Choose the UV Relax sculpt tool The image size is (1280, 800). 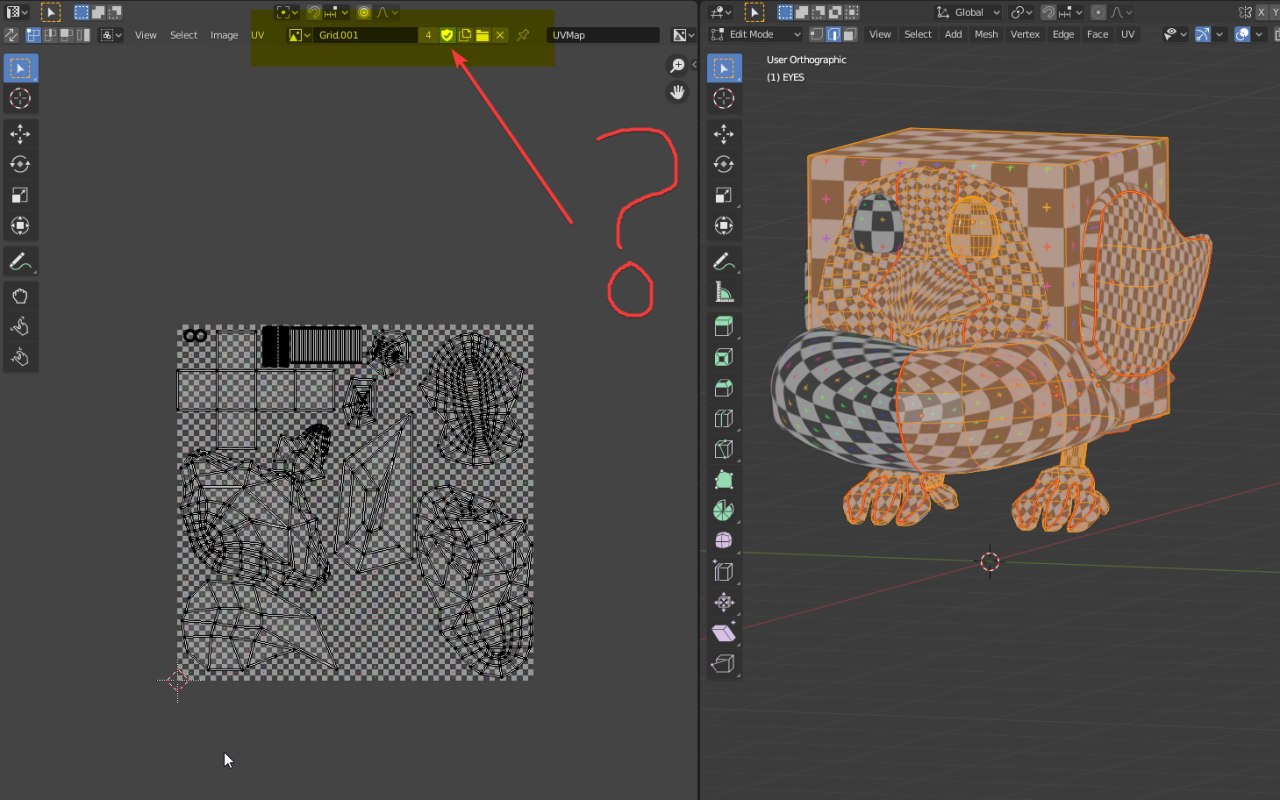click(20, 327)
